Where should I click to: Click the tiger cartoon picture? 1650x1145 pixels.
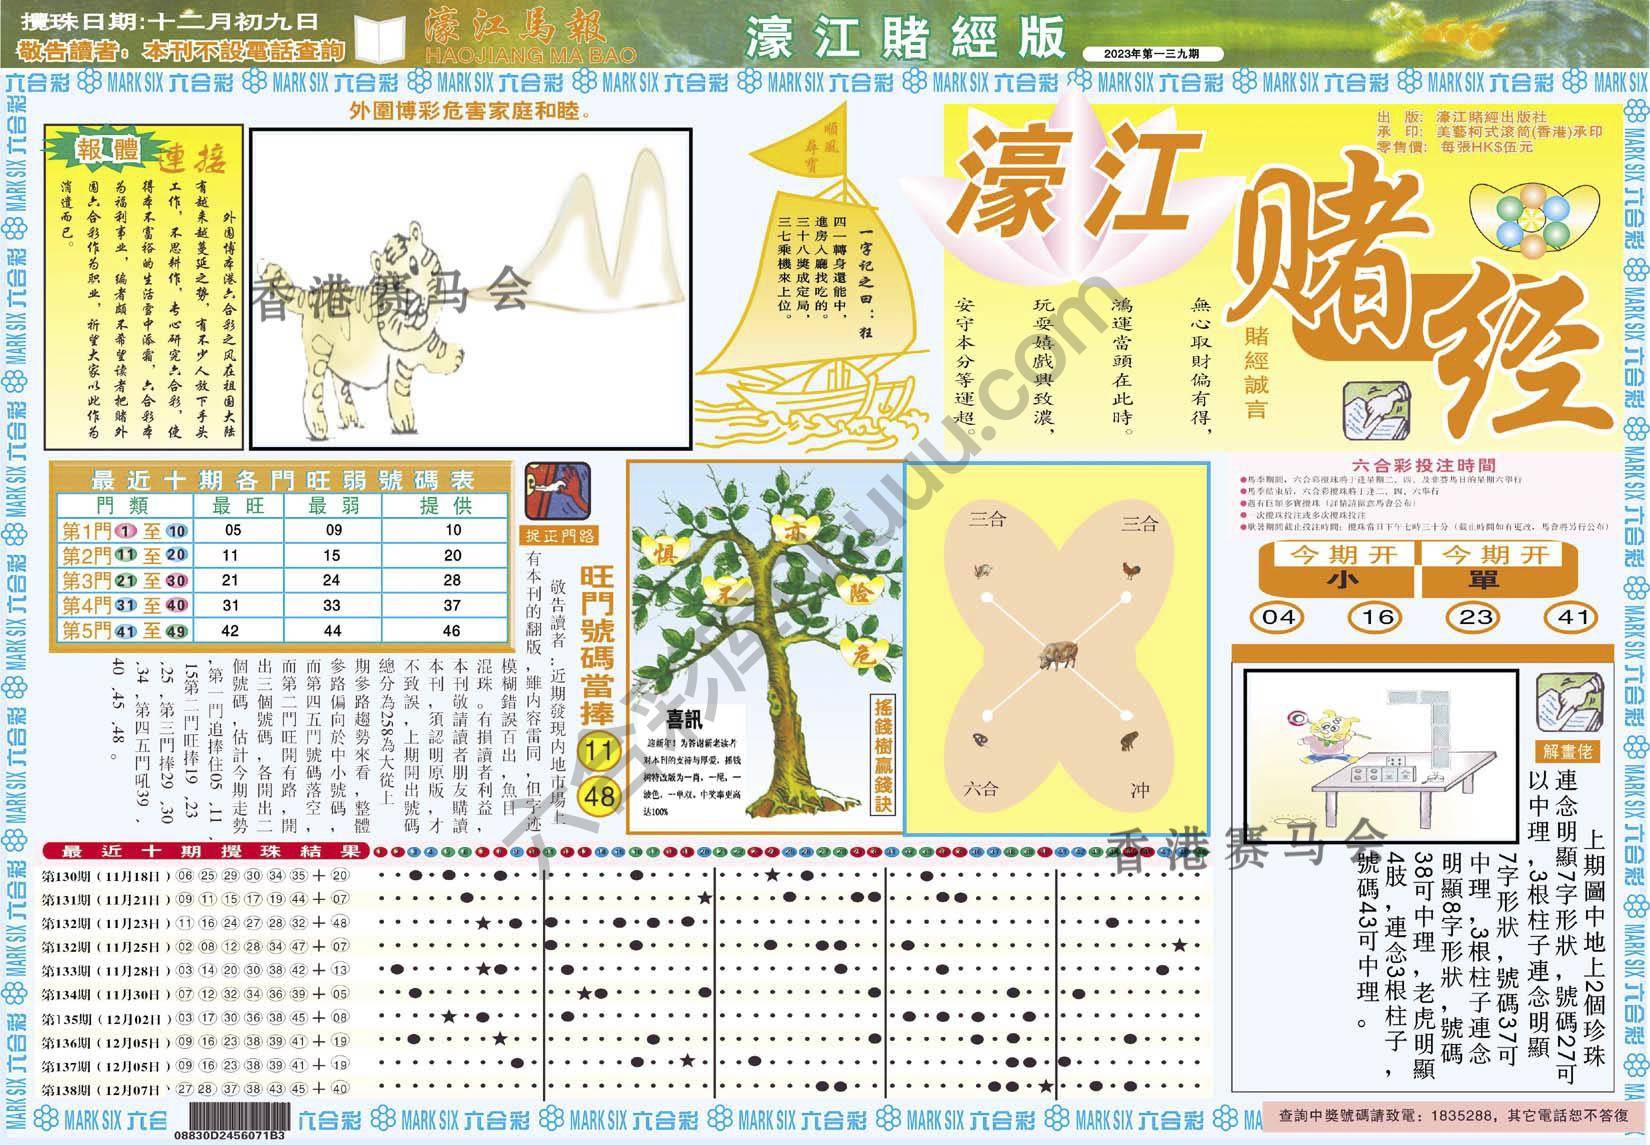(469, 287)
